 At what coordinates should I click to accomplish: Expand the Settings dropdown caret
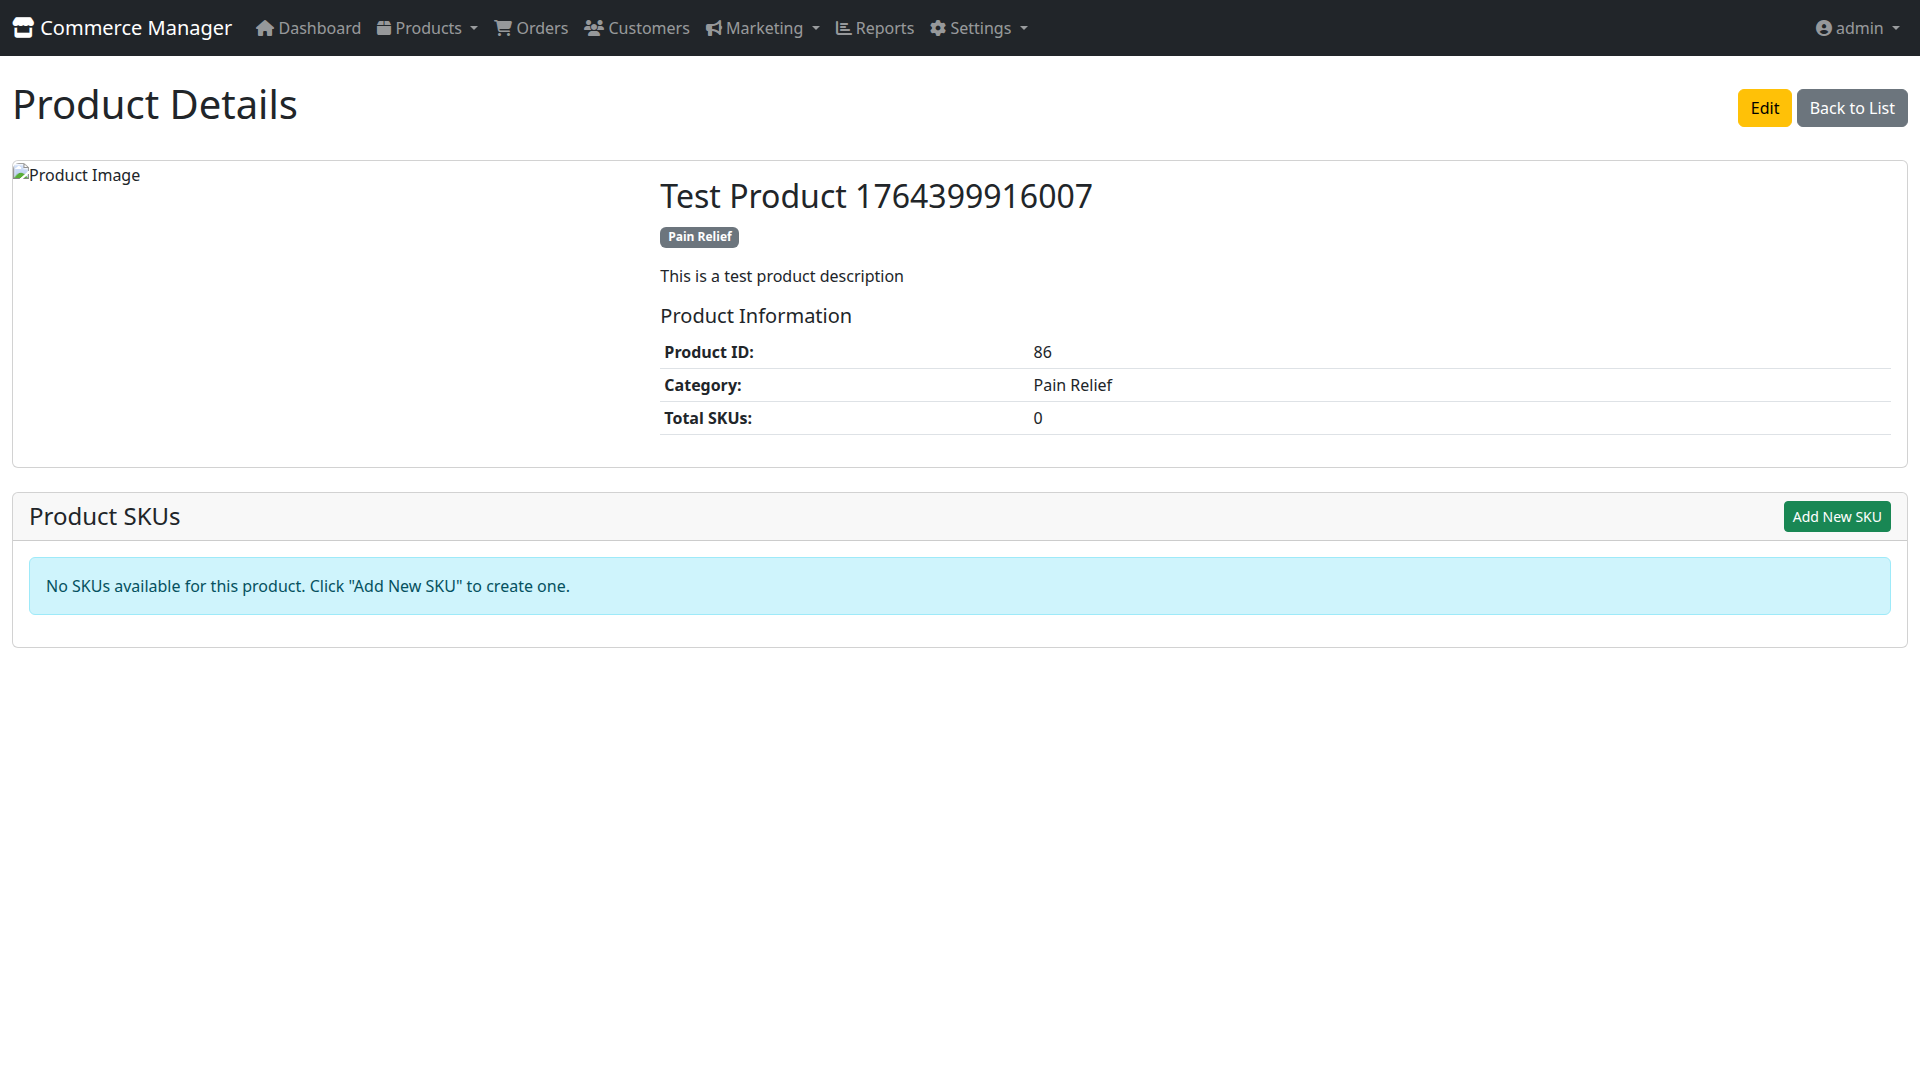click(x=1024, y=29)
